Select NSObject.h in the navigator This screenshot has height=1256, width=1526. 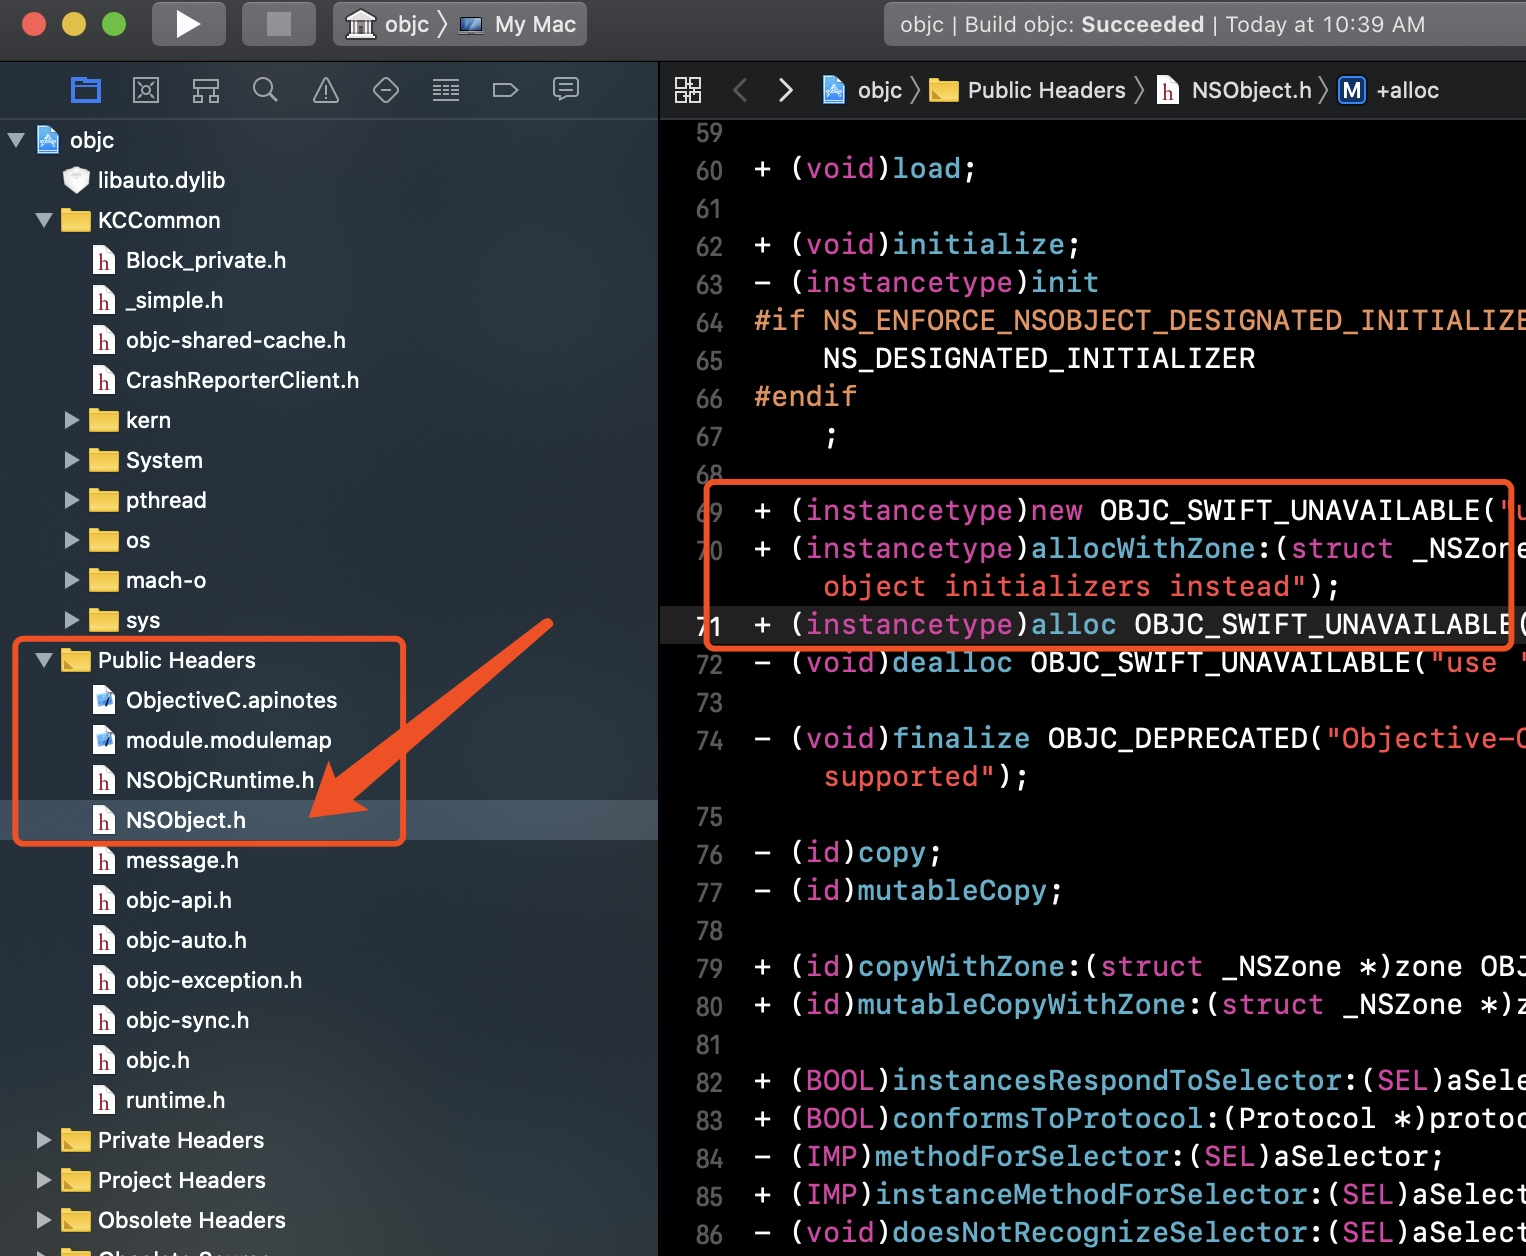[x=329, y=820]
